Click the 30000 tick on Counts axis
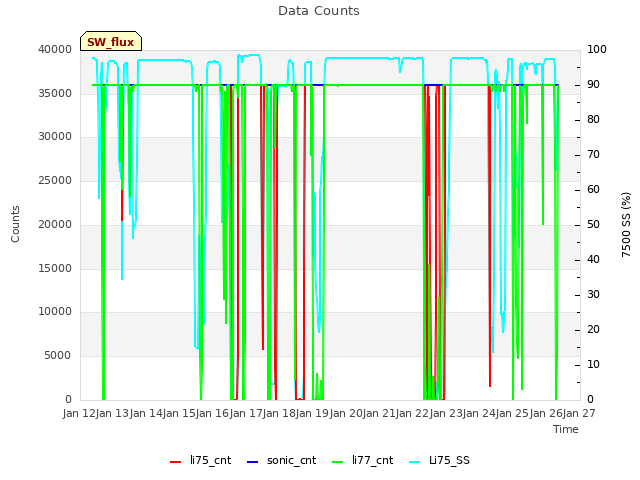The height and width of the screenshot is (480, 640). pyautogui.click(x=55, y=136)
